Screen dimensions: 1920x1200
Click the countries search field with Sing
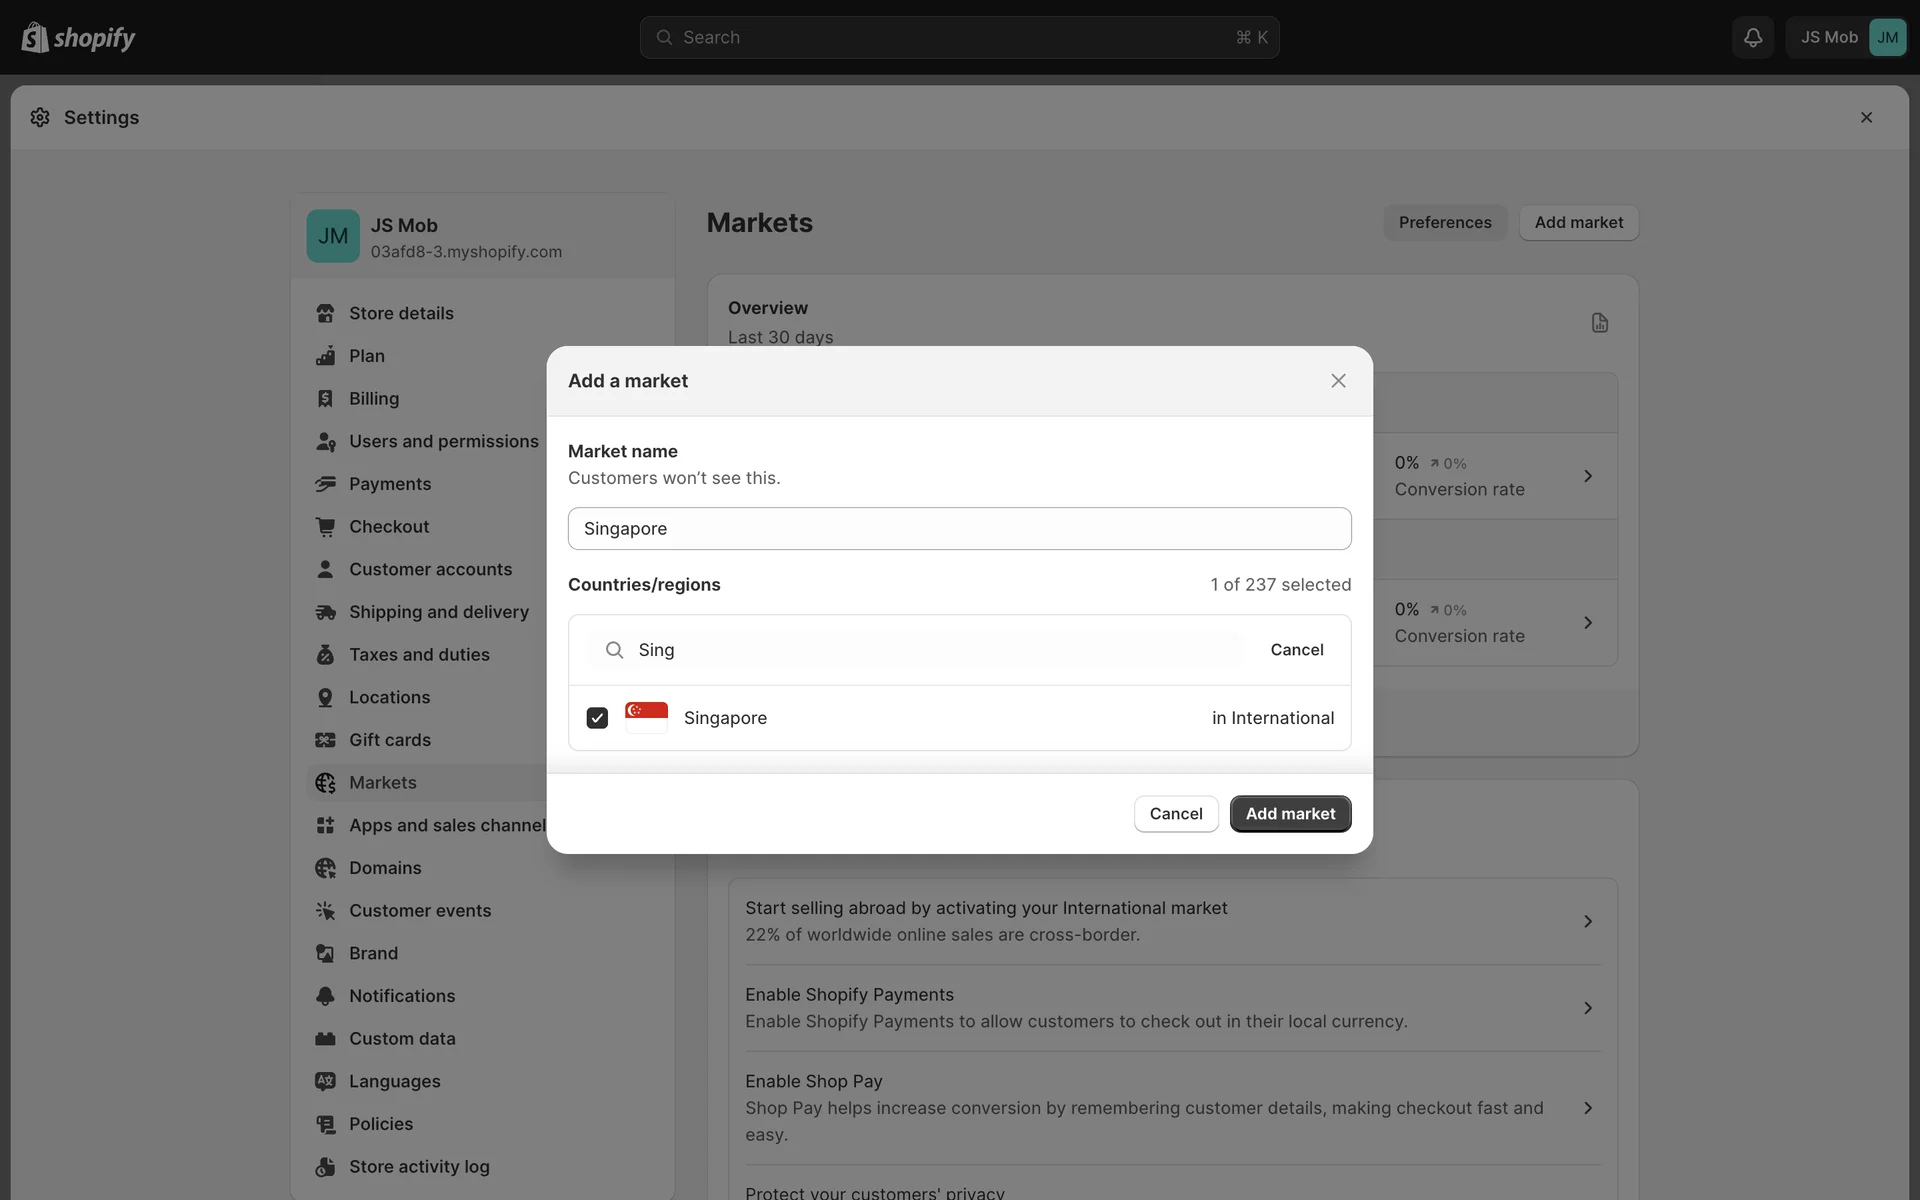point(930,650)
